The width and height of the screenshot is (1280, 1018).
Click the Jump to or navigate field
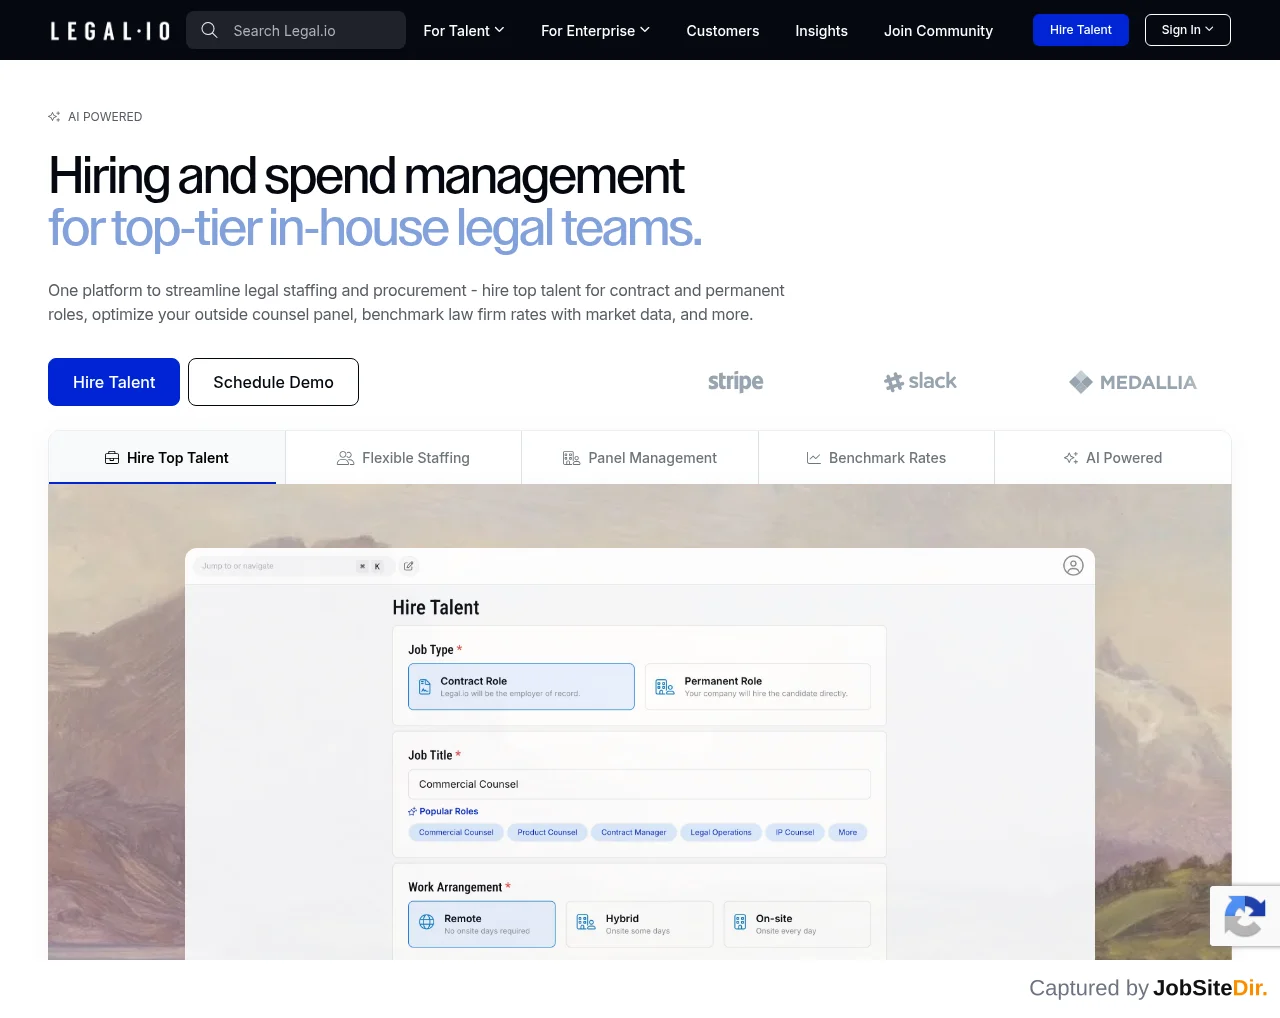(x=292, y=566)
